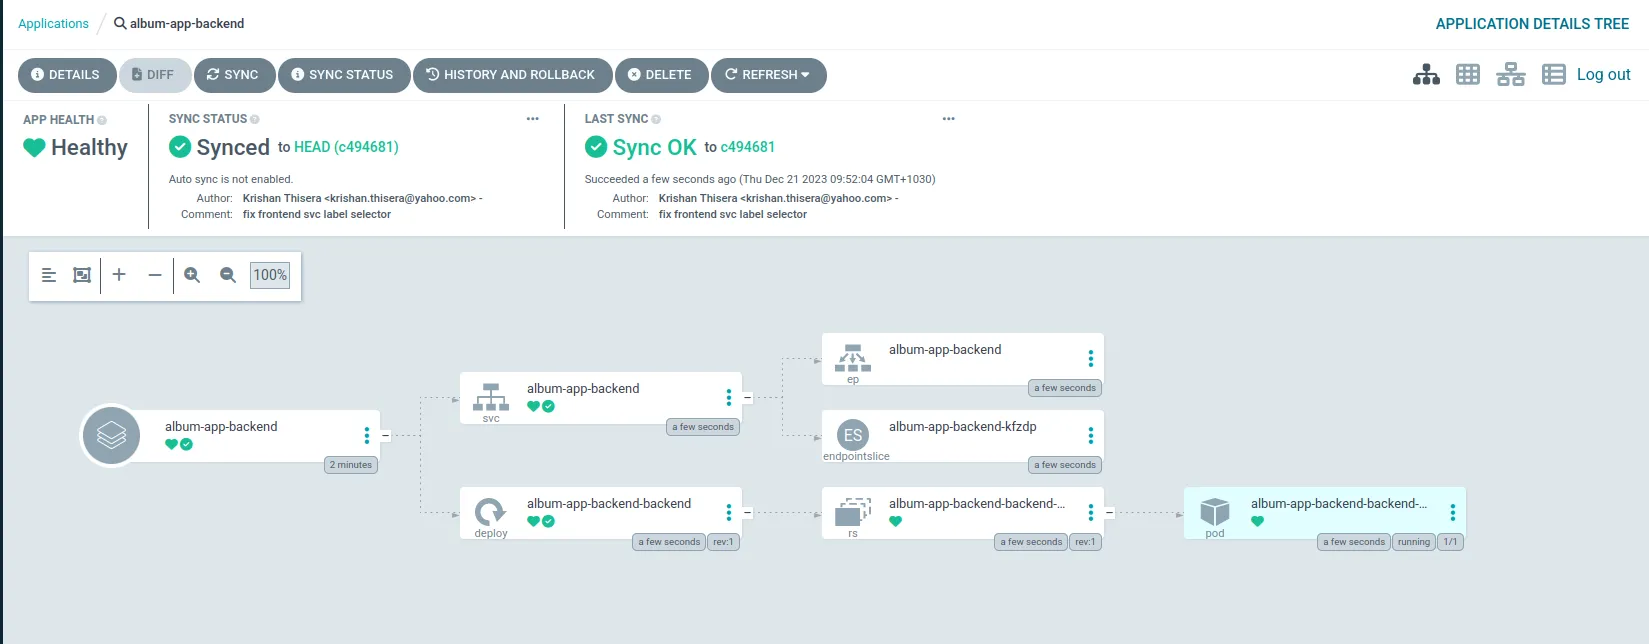Click the 100% zoom level field
The image size is (1649, 644).
tap(270, 275)
